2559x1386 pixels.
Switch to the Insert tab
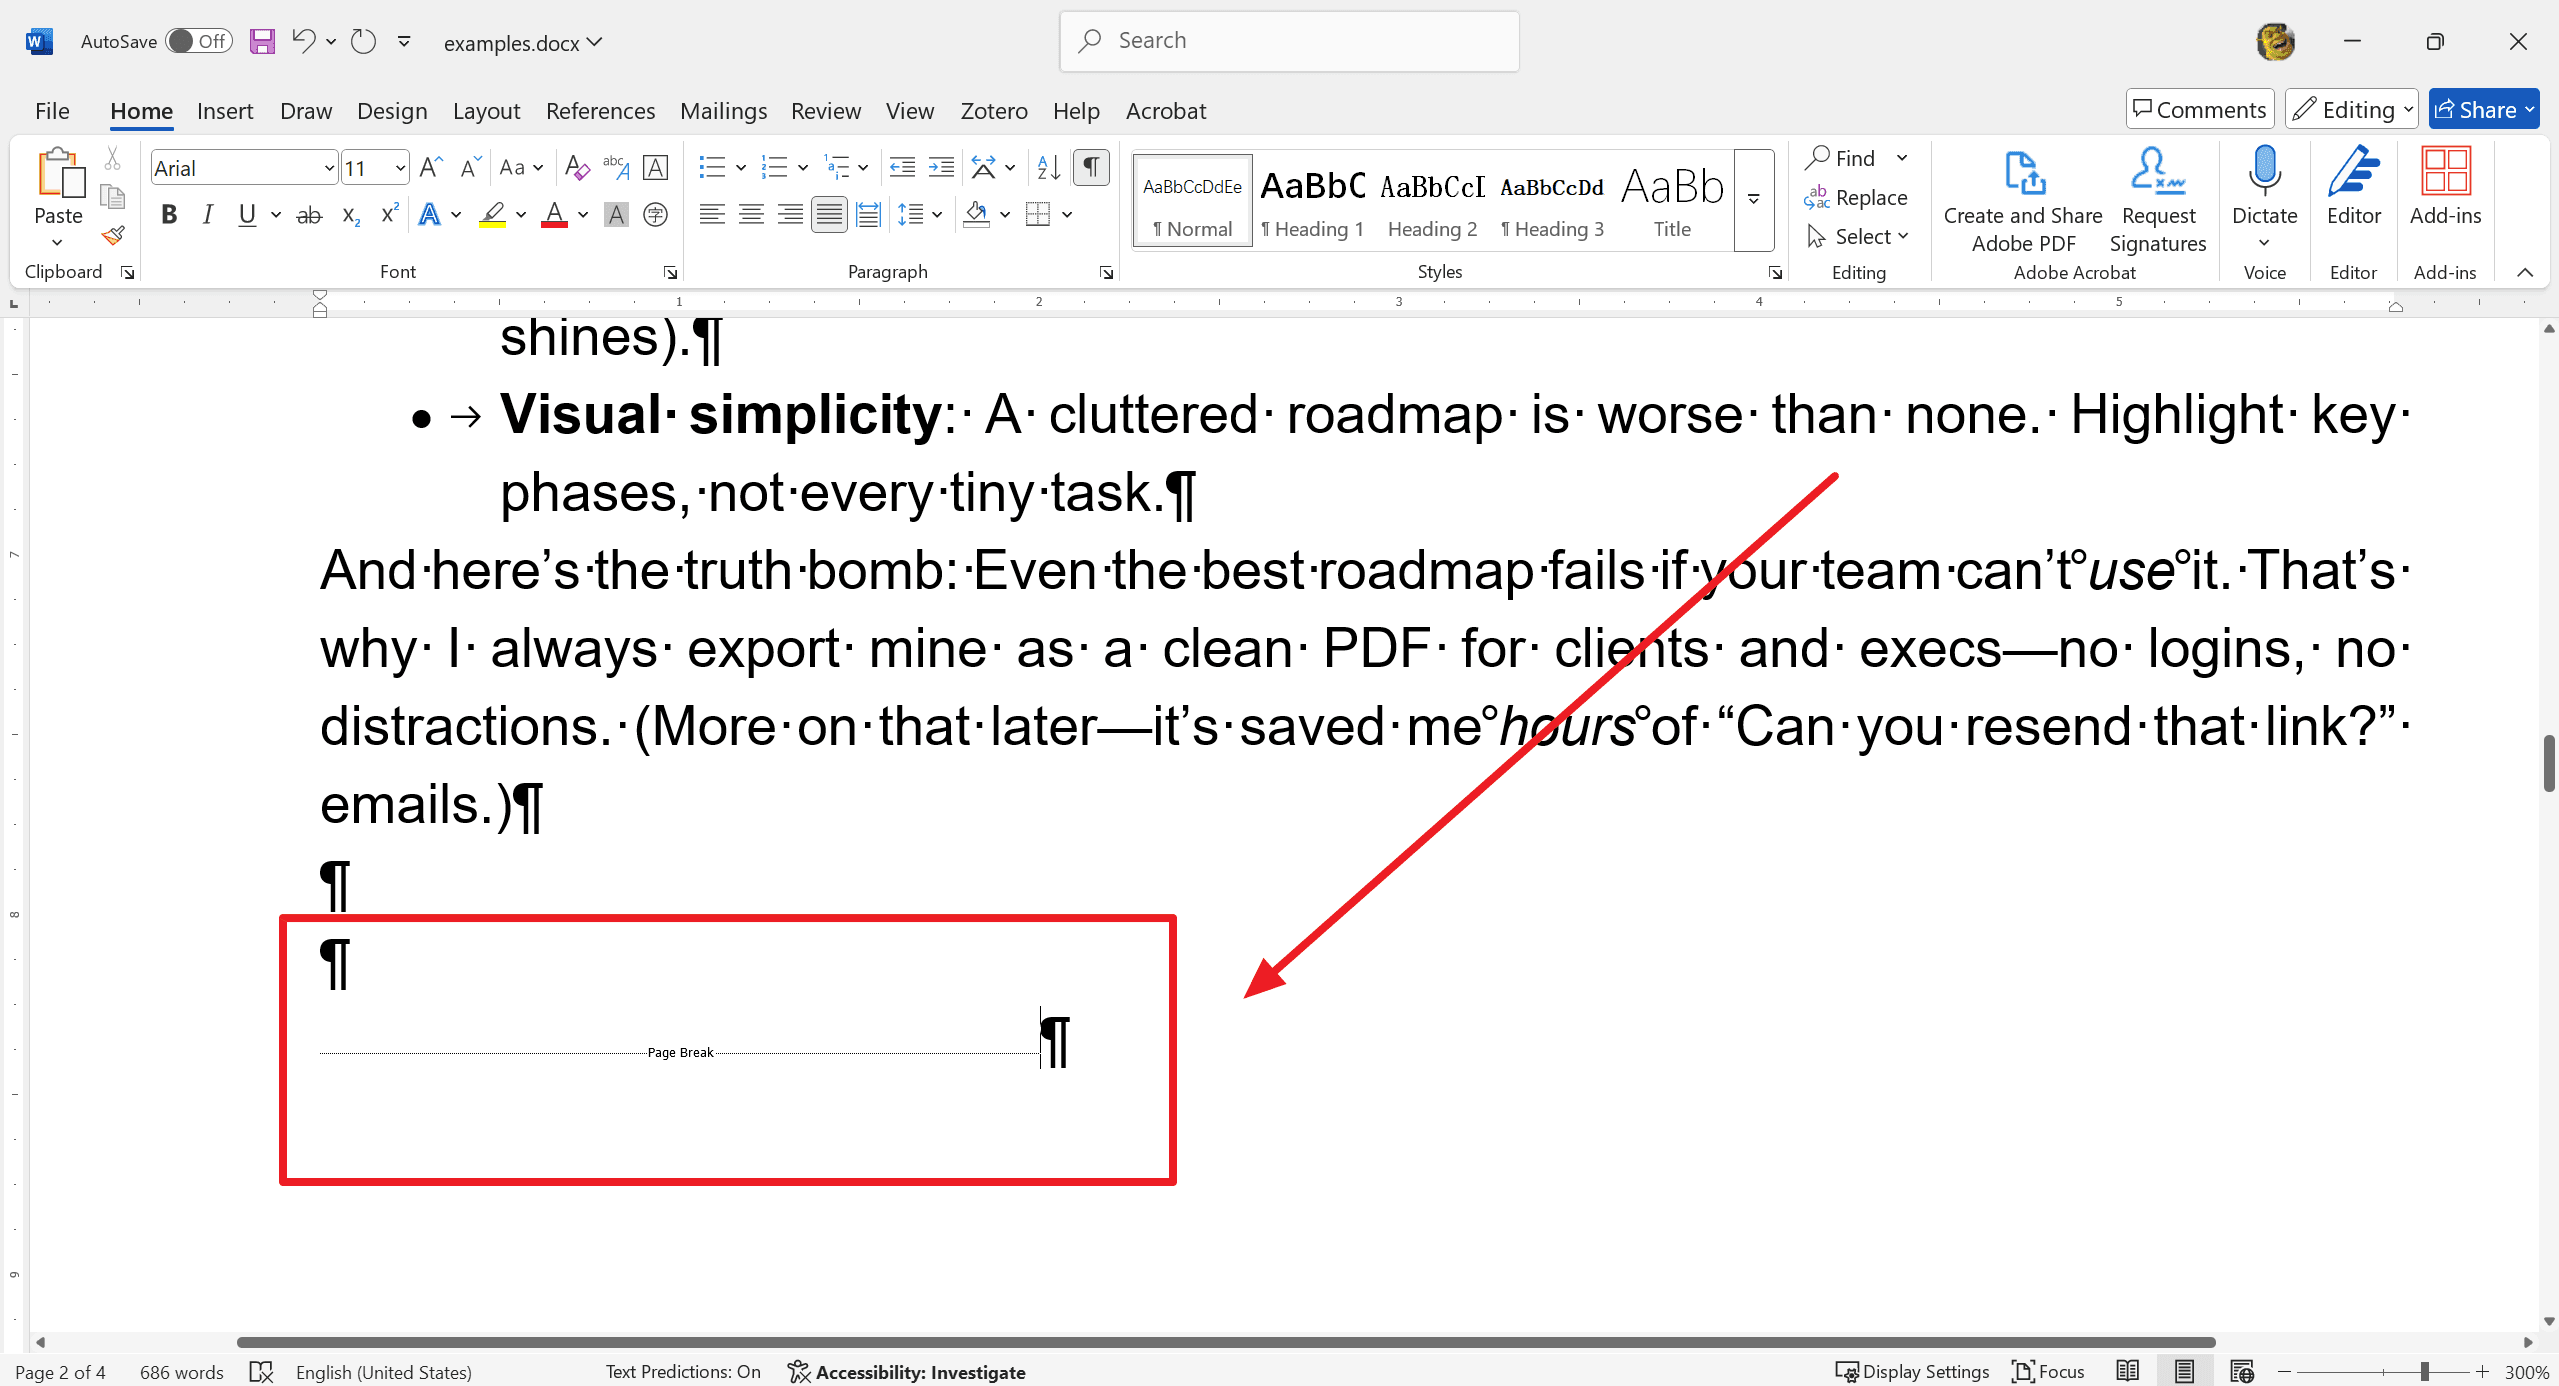[225, 111]
